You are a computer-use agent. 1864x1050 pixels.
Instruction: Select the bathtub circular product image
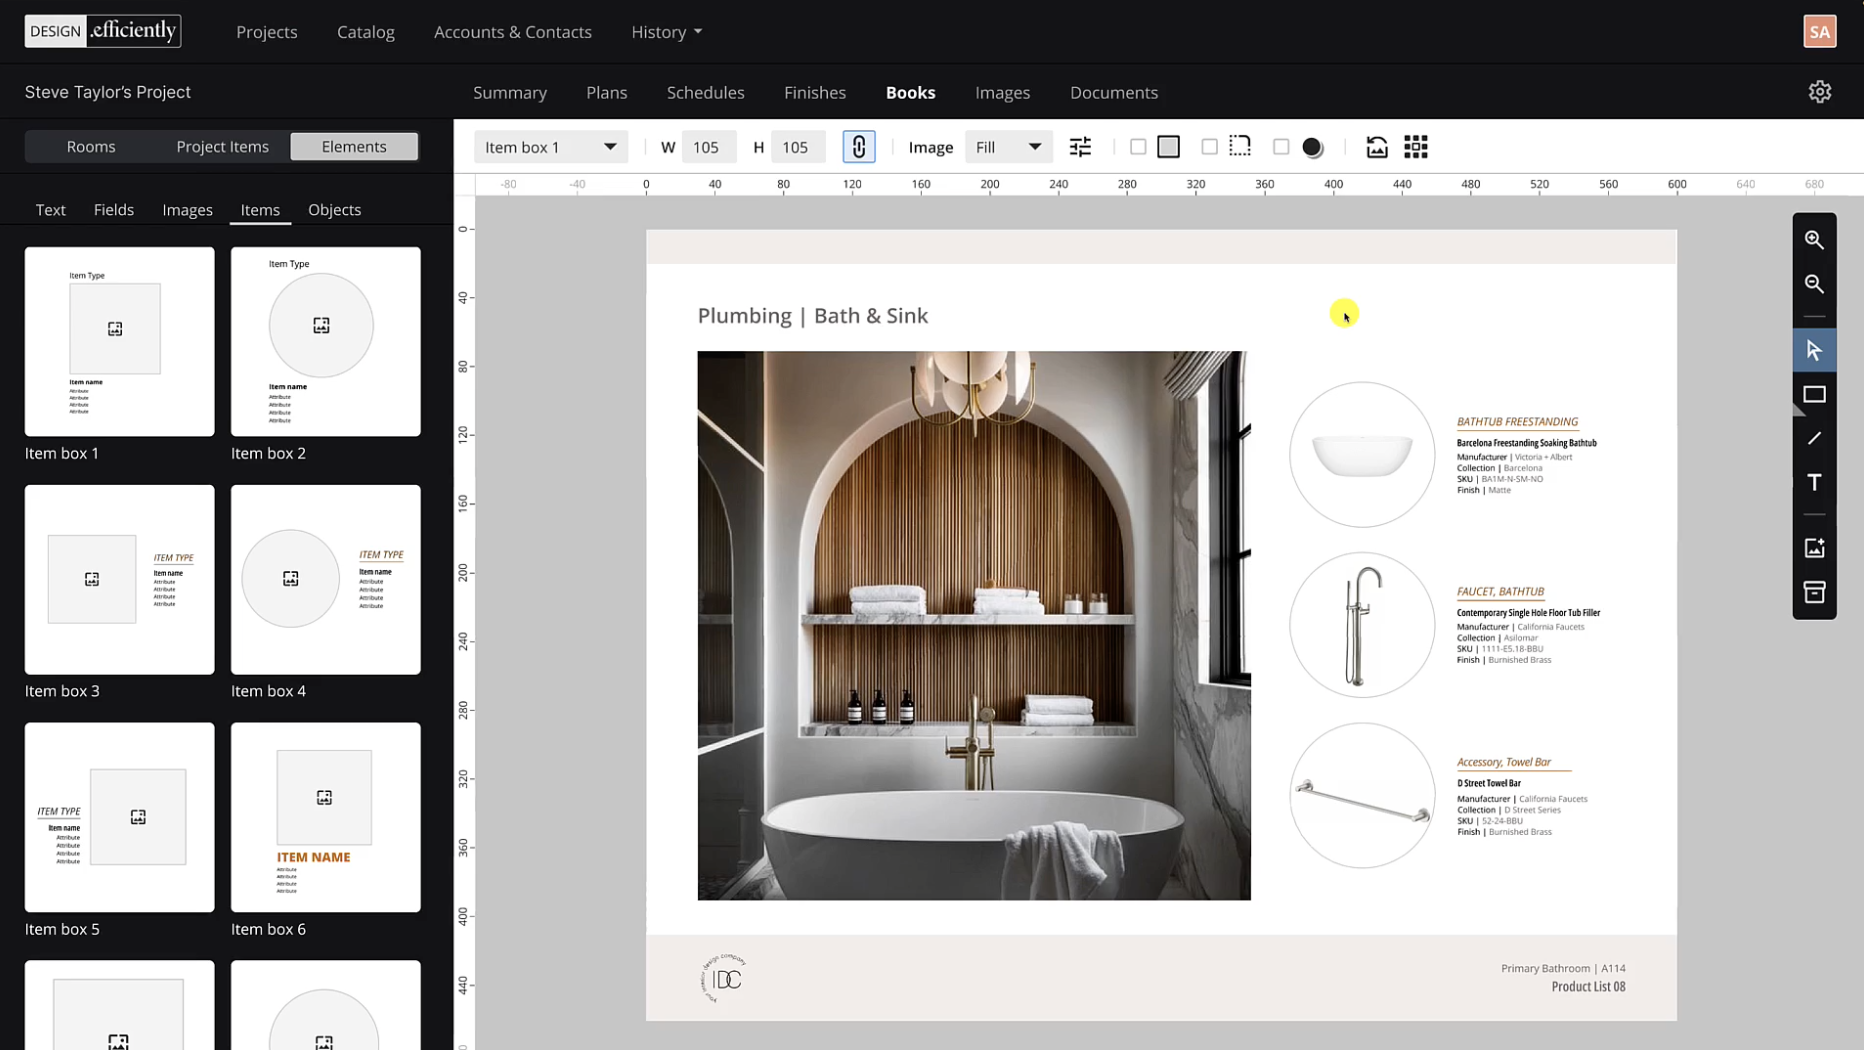pos(1362,455)
